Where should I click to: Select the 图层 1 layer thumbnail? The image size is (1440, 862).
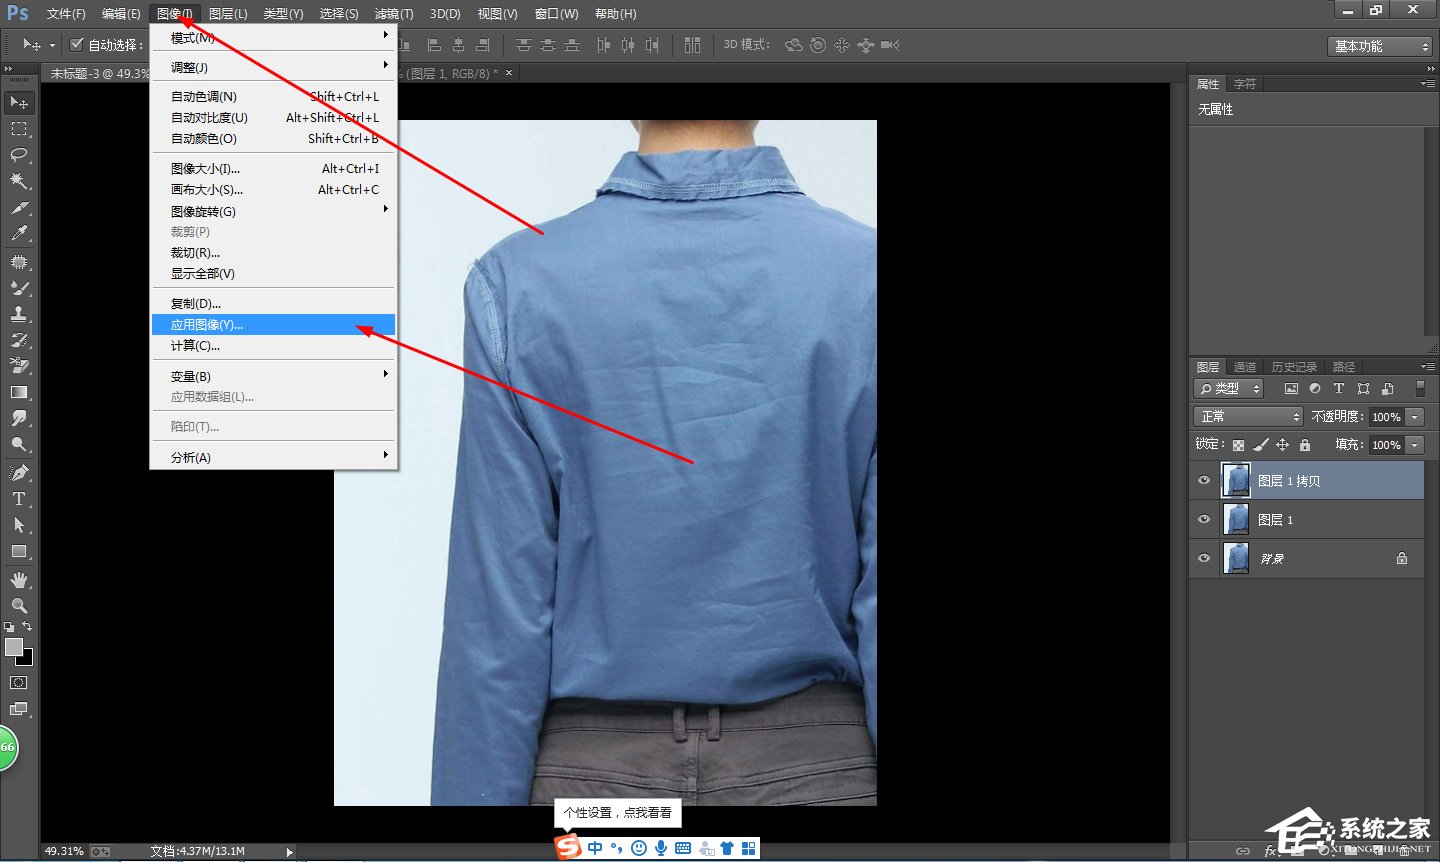point(1237,520)
